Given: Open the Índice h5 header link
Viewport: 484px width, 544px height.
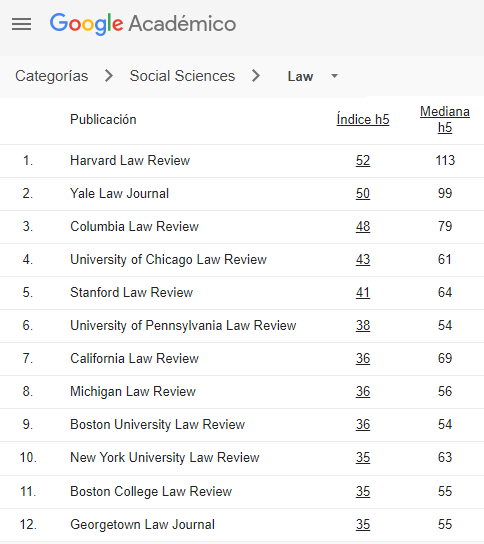Looking at the screenshot, I should [x=363, y=119].
